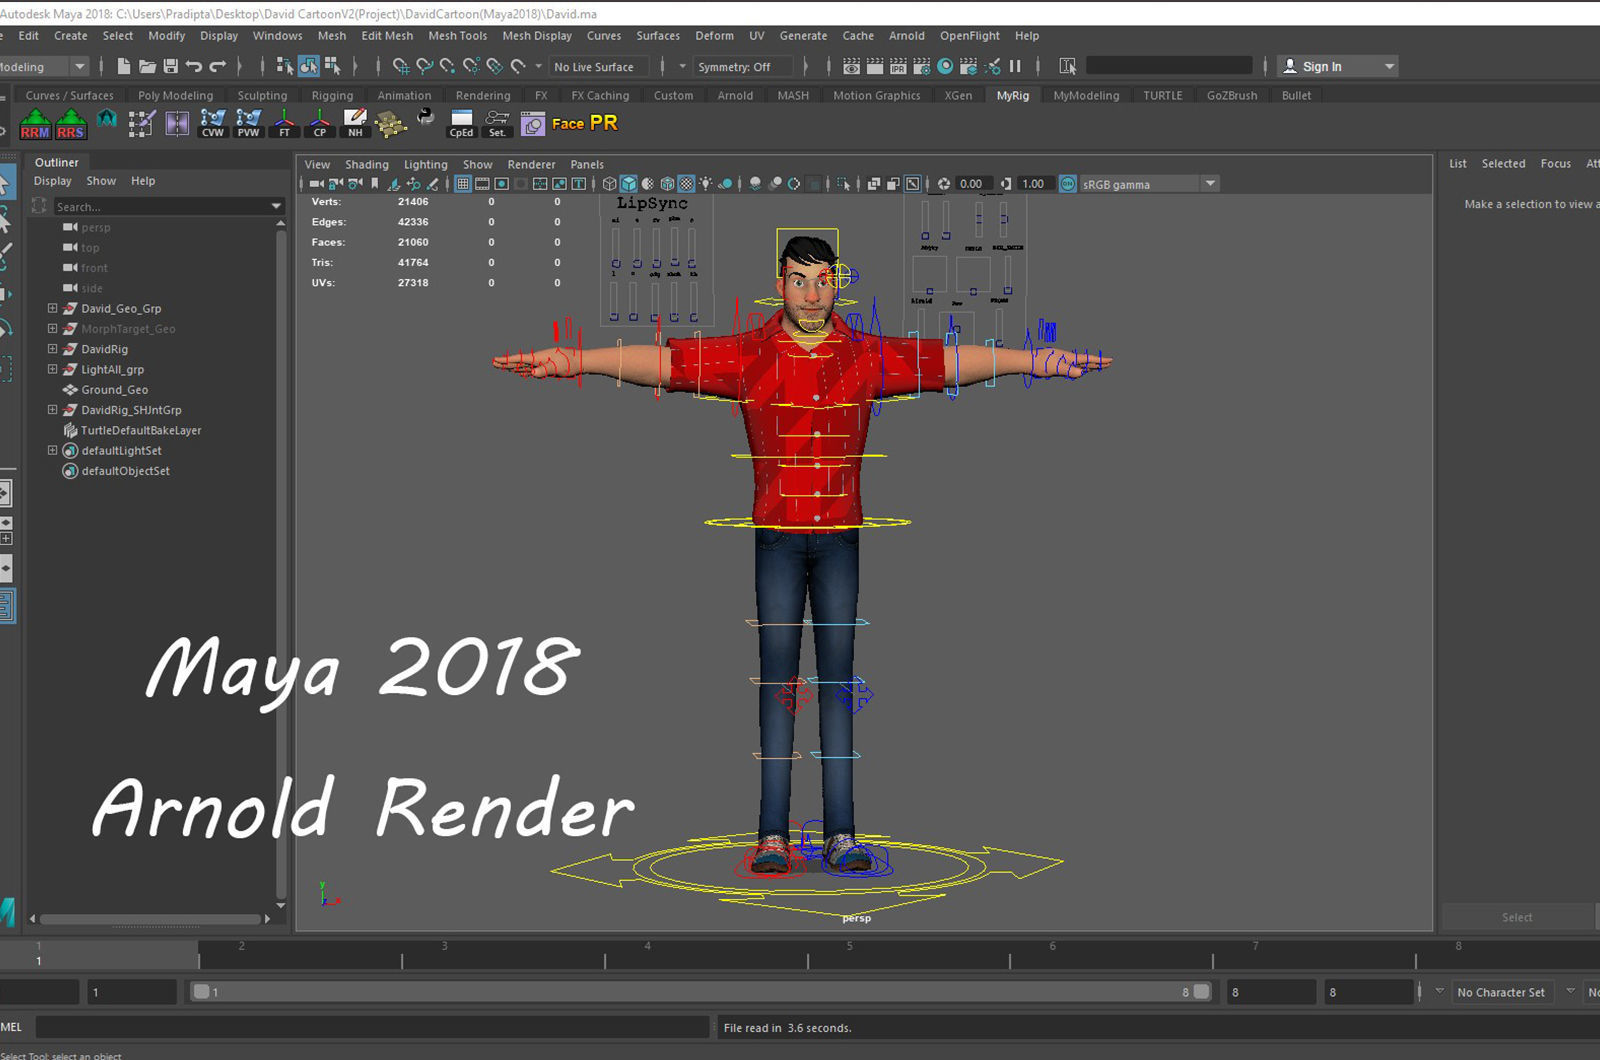The width and height of the screenshot is (1600, 1060).
Task: Switch to the Rigging shelf tab
Action: pos(332,96)
